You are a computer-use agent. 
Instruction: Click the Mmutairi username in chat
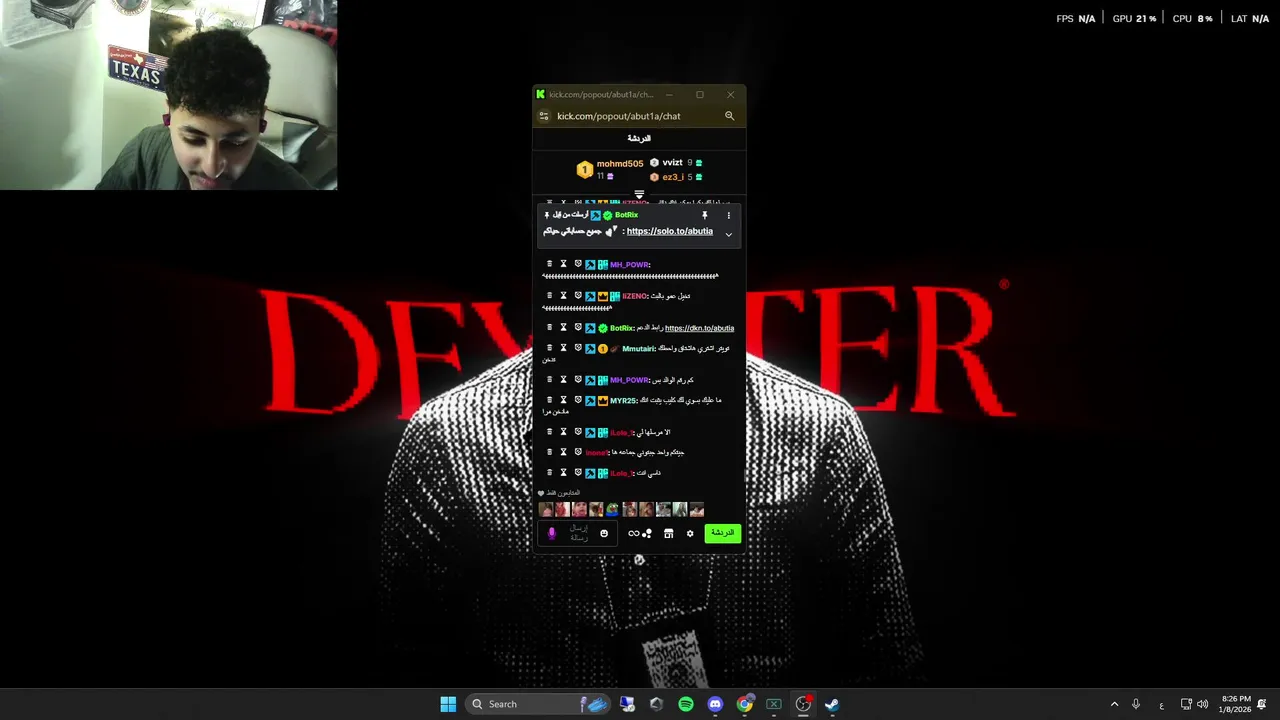[x=636, y=349]
